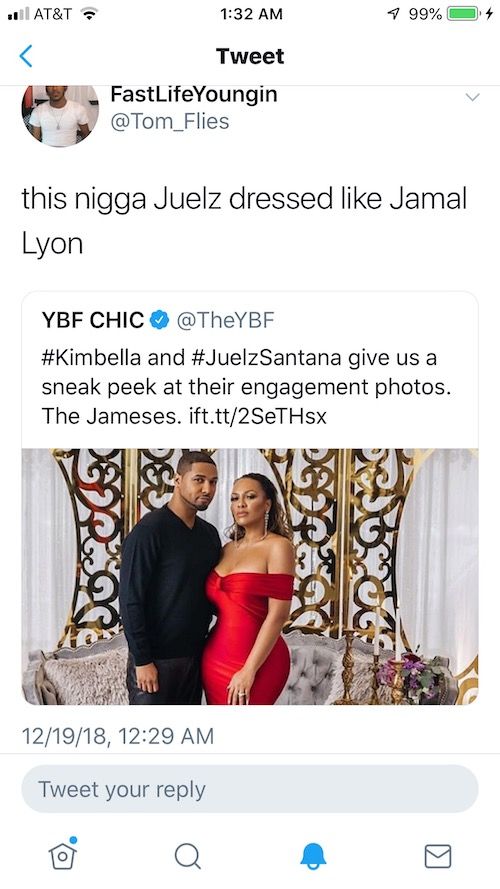Open the engagement photo in the quoted tweet
This screenshot has width=500, height=889.
250,577
